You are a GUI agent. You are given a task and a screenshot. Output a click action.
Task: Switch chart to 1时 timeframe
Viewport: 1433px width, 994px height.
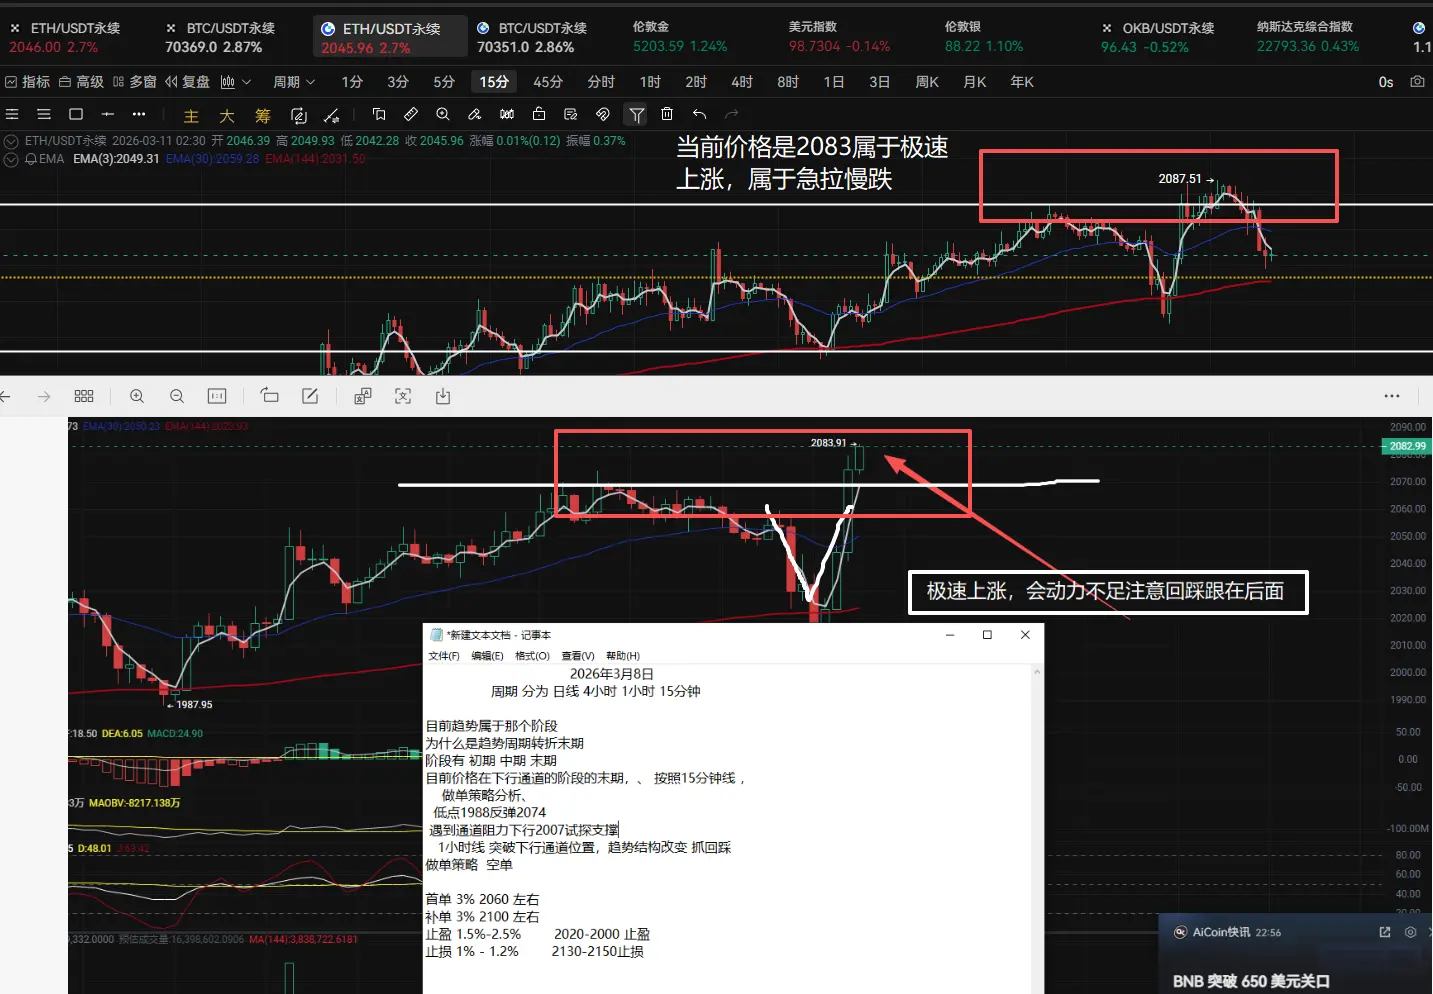(x=651, y=82)
